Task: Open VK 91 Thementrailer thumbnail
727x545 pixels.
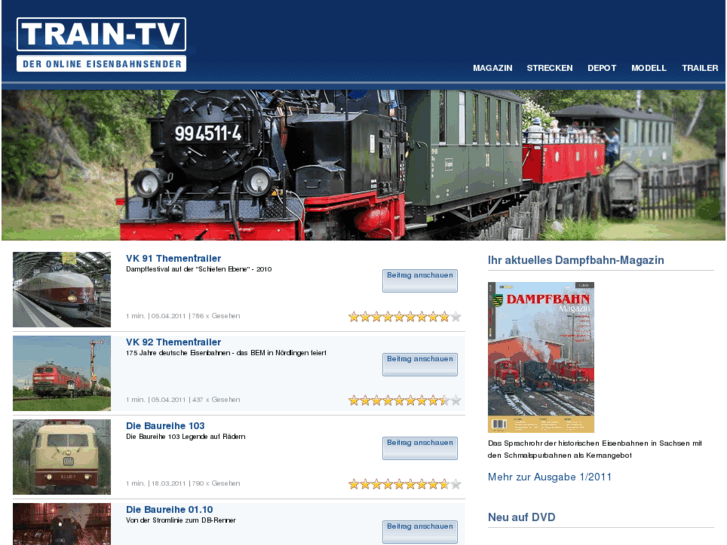Action: click(62, 289)
